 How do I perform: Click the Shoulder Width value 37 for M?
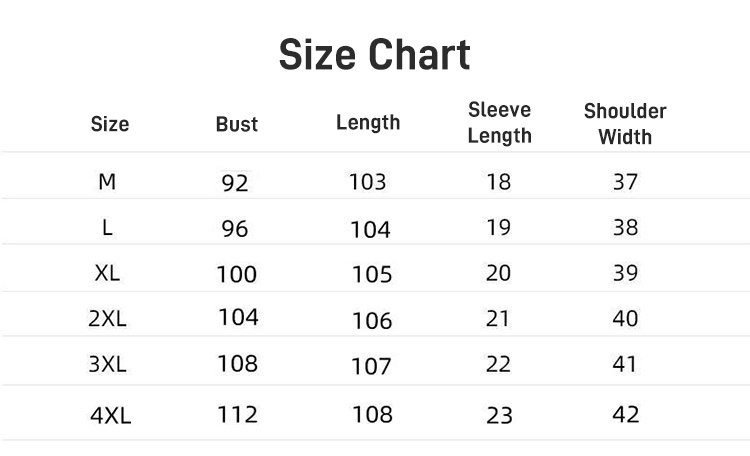click(x=625, y=182)
